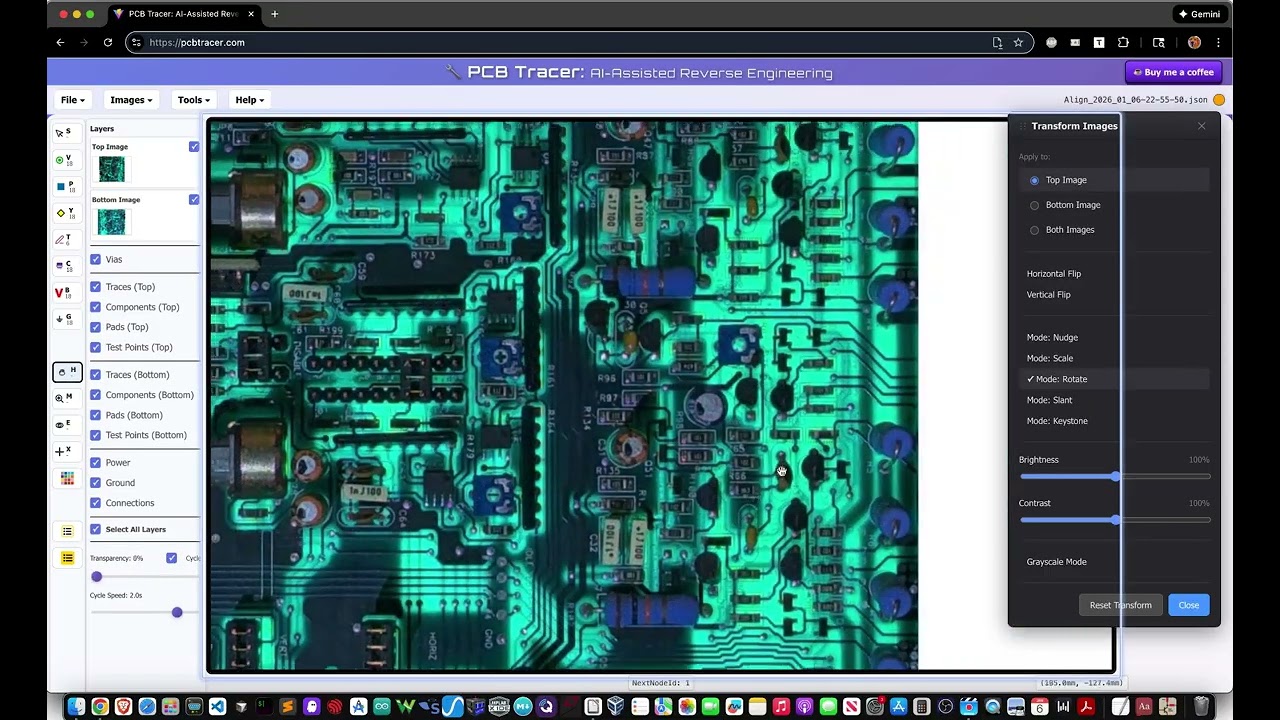The height and width of the screenshot is (720, 1280).
Task: Click the orange status indicator beside file name
Action: point(1219,100)
